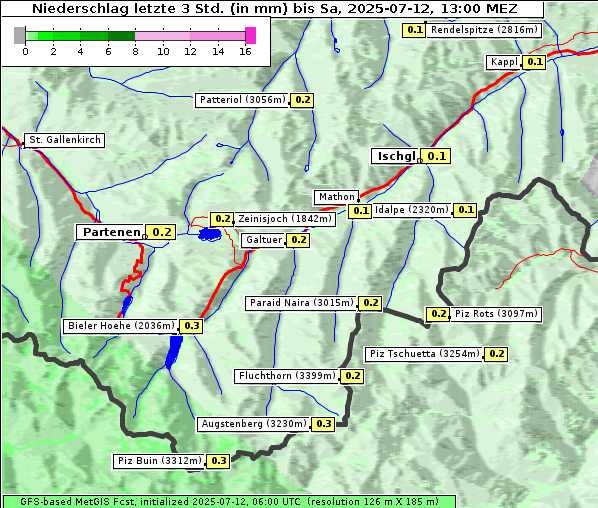This screenshot has height=508, width=598.
Task: Click the GFS-based MetGIS forecast footer
Action: [229, 502]
